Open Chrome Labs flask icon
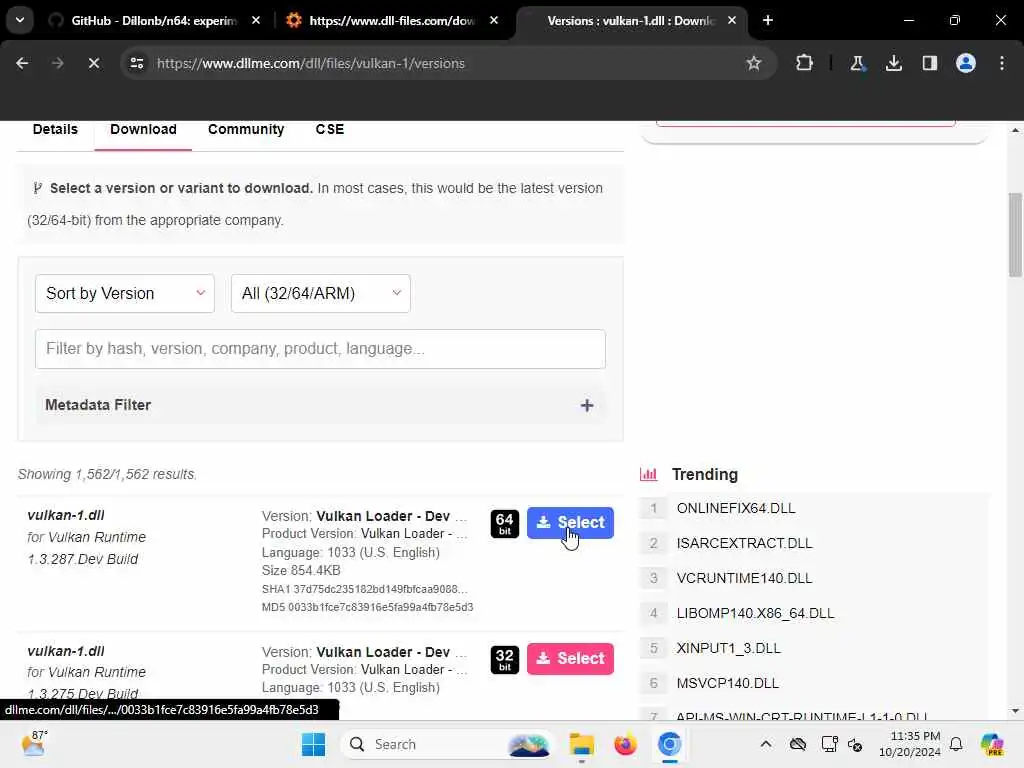 857,63
